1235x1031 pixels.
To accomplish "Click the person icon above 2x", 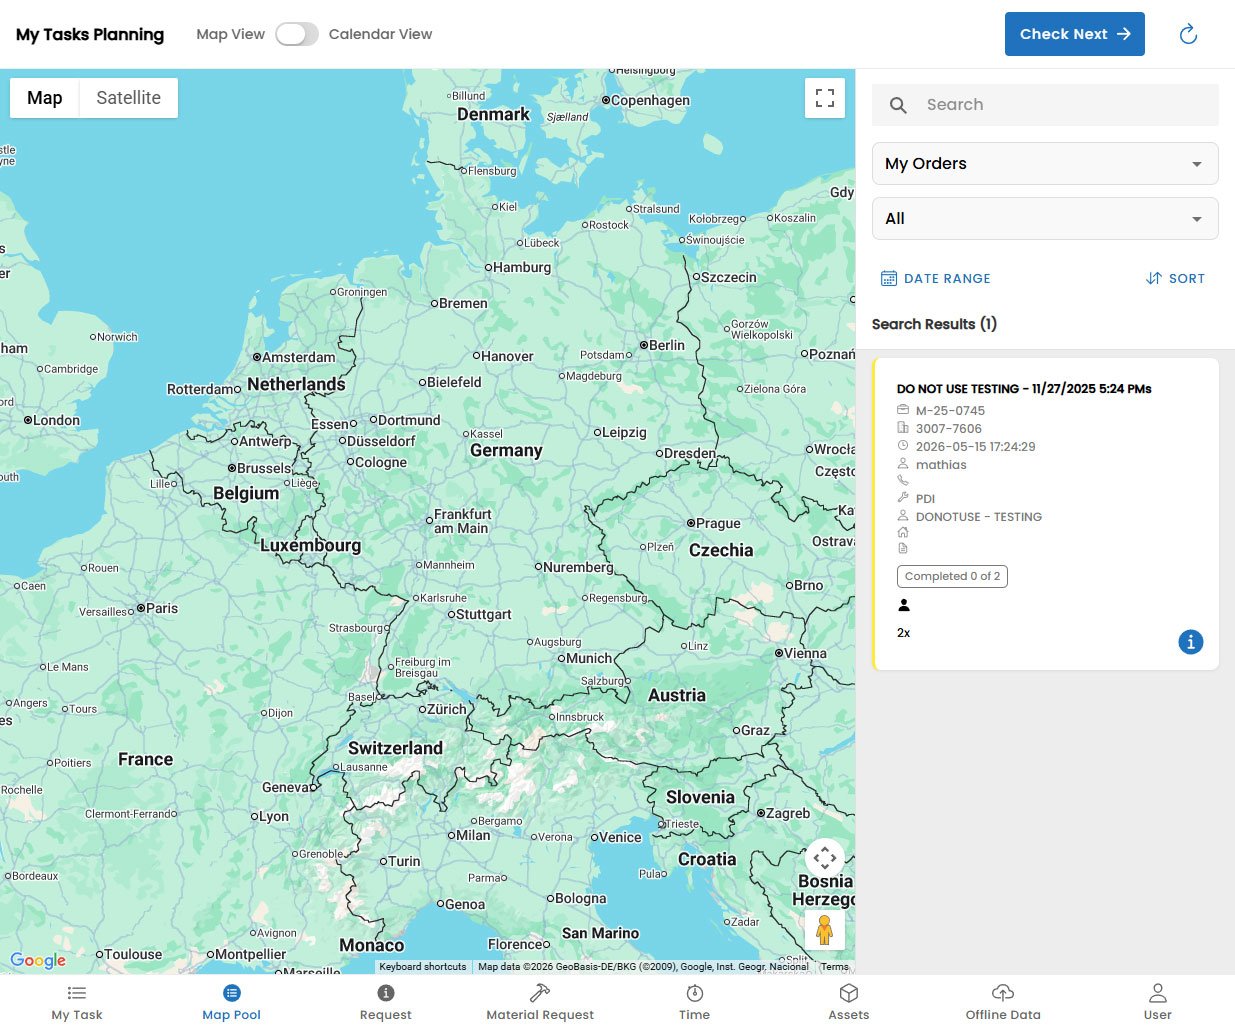I will 903,605.
